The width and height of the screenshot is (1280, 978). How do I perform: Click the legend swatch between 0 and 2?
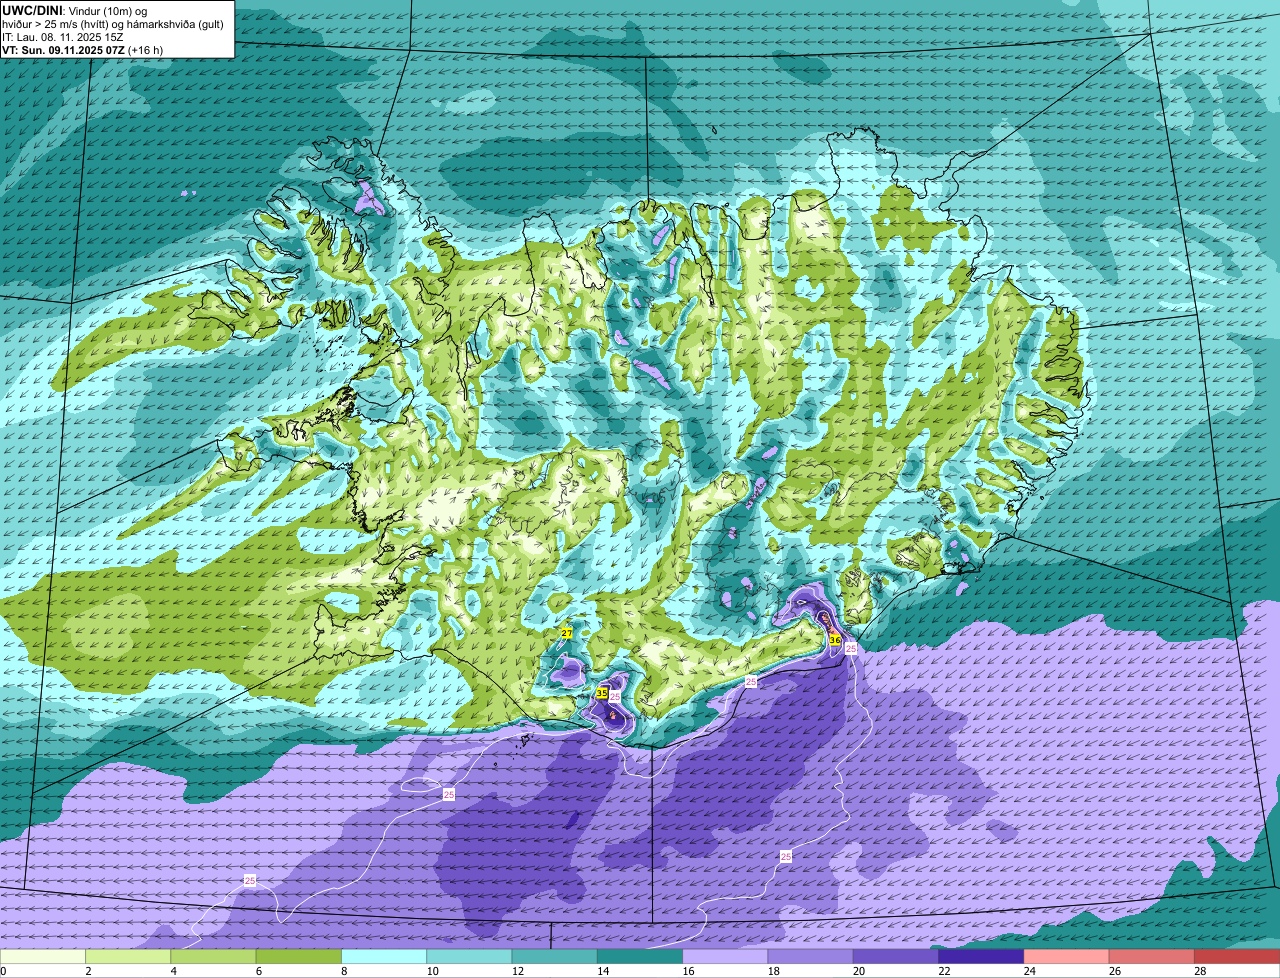click(x=43, y=957)
